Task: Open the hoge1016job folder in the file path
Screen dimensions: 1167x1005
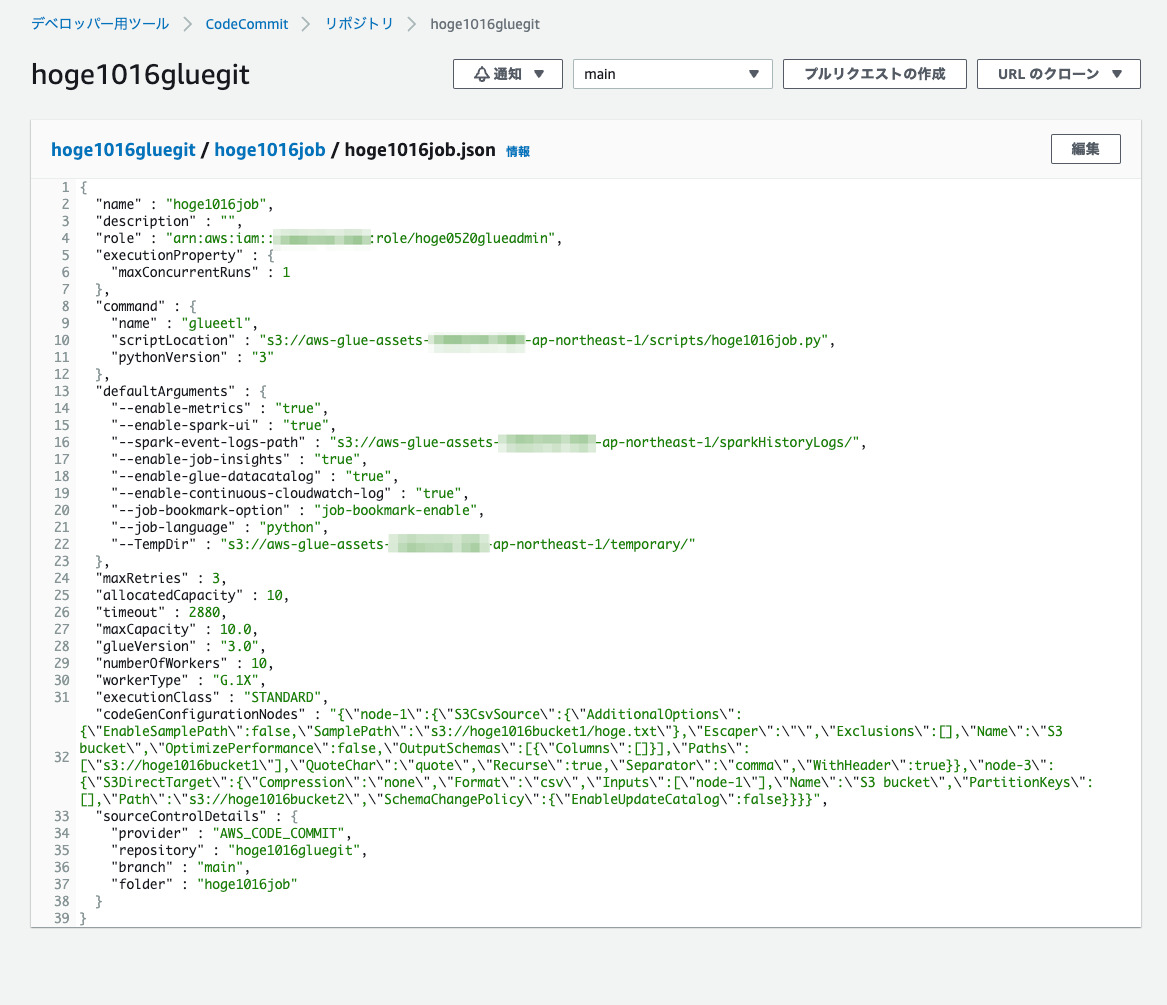Action: pyautogui.click(x=269, y=149)
